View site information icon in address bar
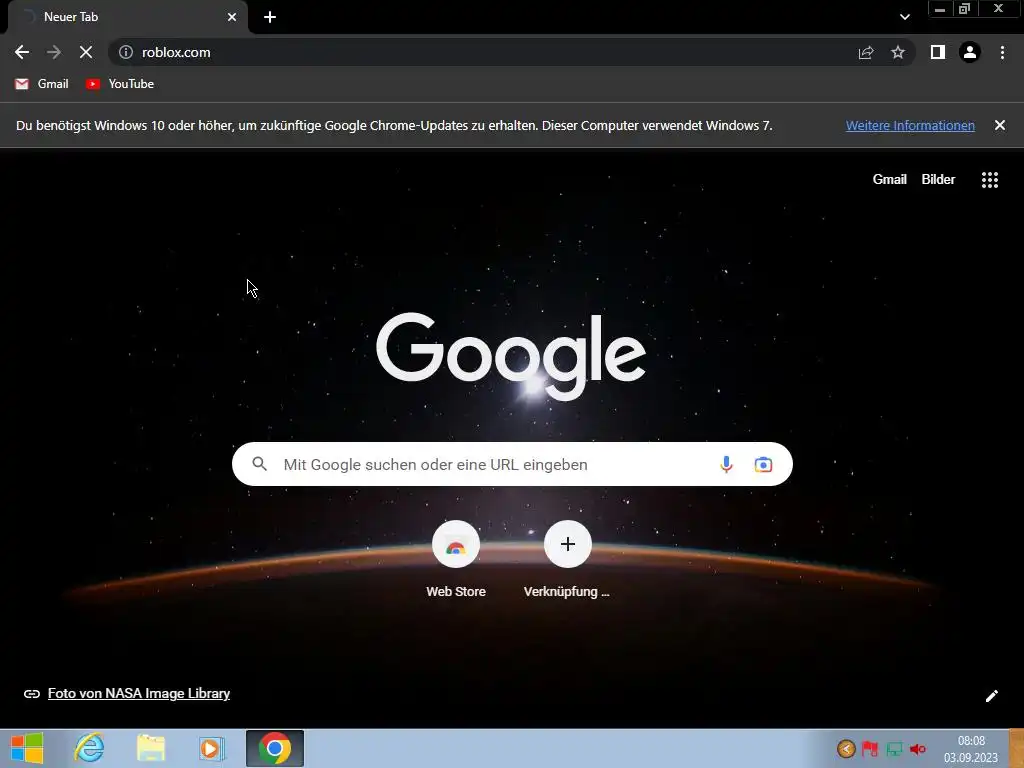The width and height of the screenshot is (1024, 768). tap(125, 52)
